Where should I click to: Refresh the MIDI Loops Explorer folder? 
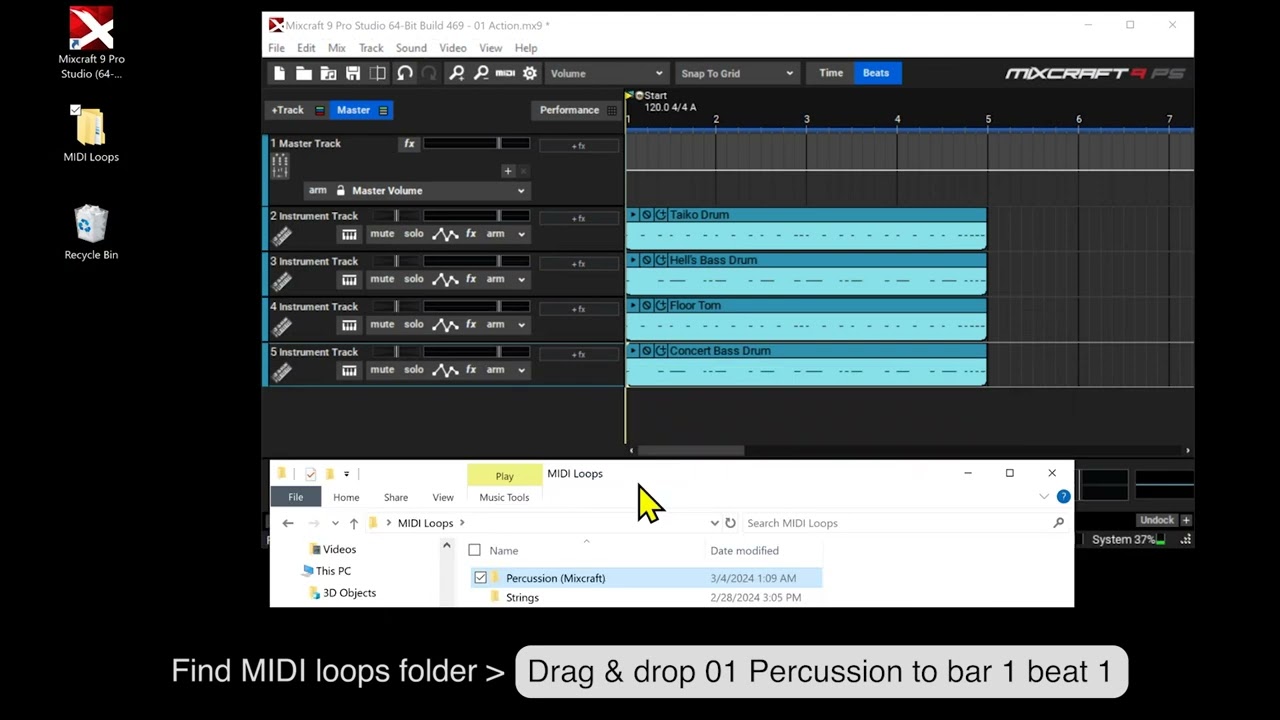coord(730,523)
